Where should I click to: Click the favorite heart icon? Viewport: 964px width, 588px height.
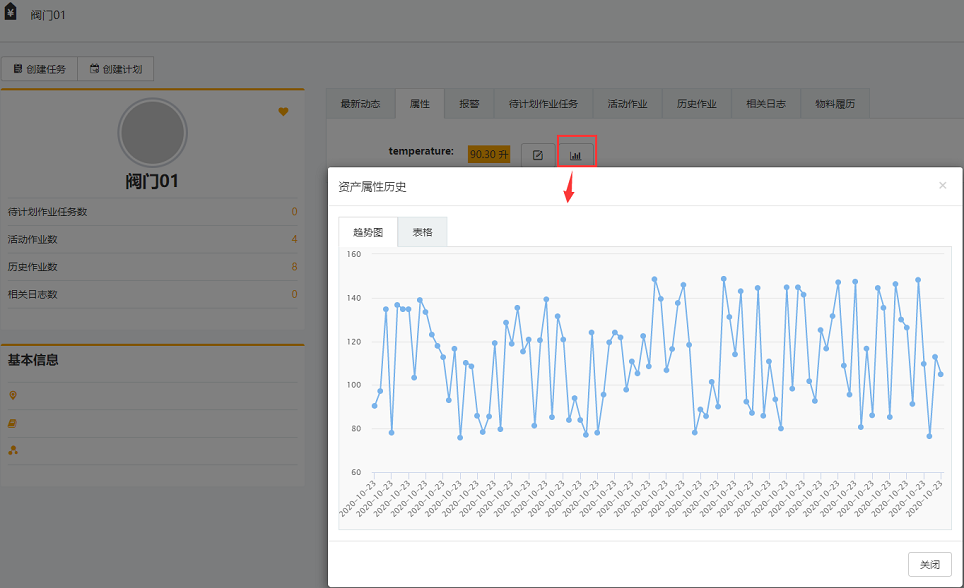click(x=283, y=112)
